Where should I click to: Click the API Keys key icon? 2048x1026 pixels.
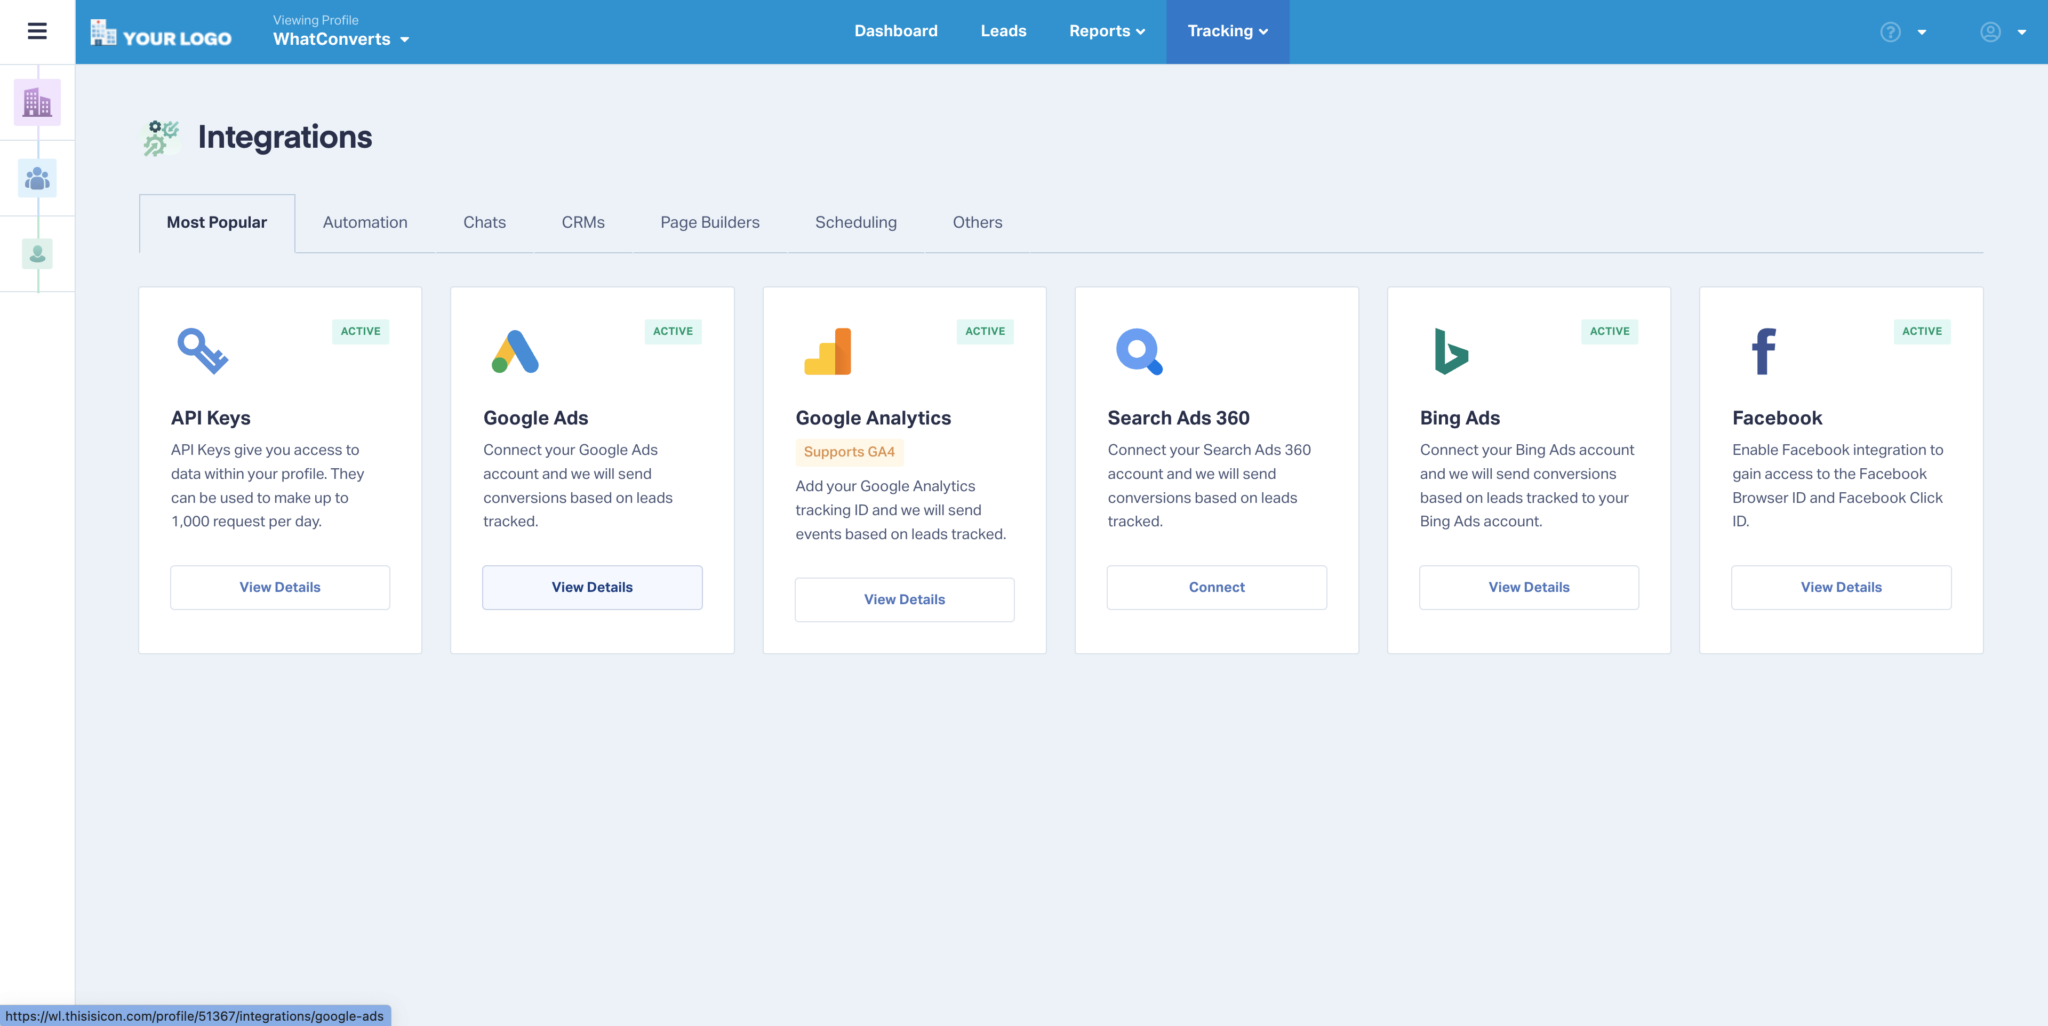(202, 351)
